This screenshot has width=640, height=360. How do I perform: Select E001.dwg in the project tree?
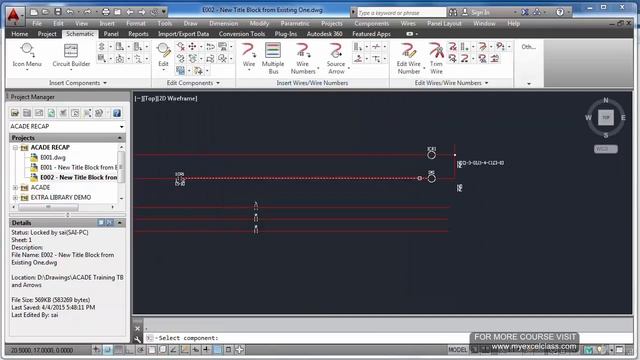[x=53, y=158]
